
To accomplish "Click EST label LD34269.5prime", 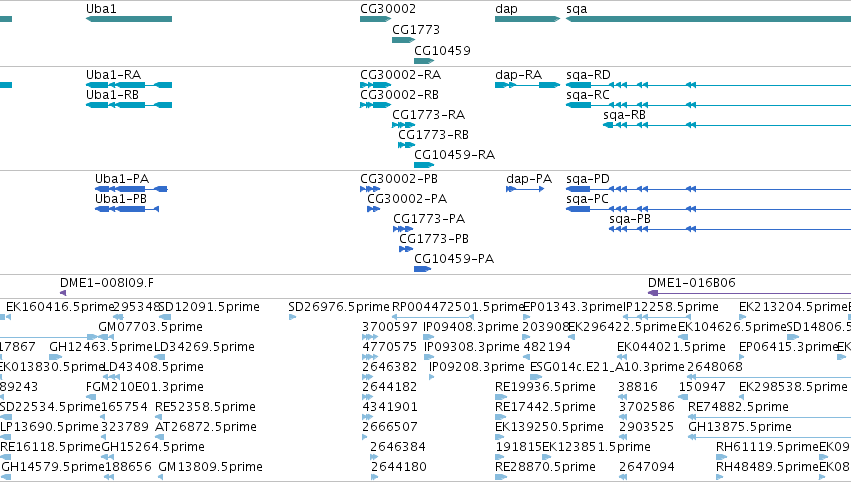I will (204, 347).
